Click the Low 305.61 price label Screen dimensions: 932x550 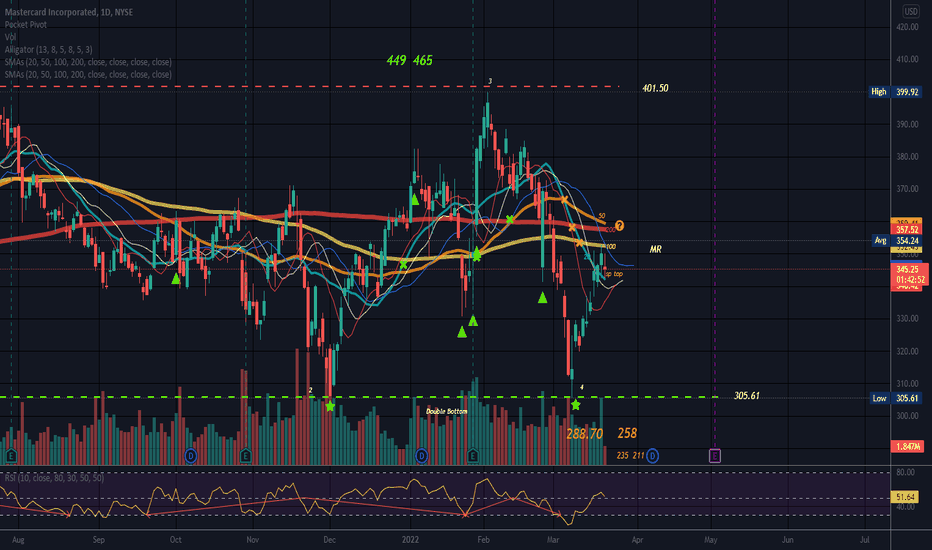click(895, 398)
